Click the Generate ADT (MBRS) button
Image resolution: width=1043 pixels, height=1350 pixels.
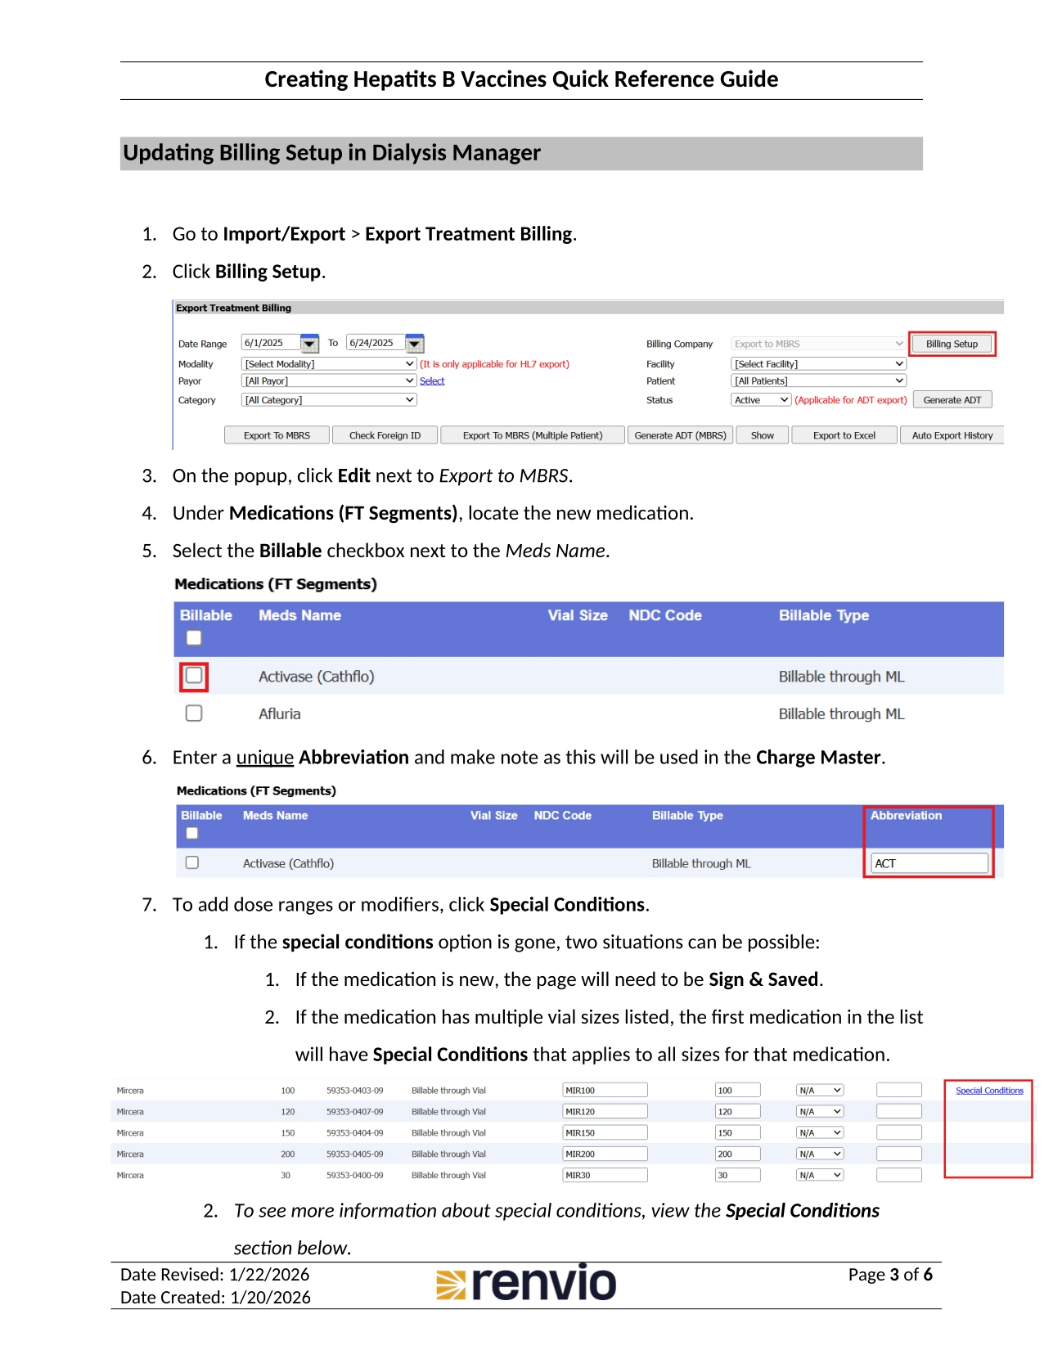coord(680,435)
